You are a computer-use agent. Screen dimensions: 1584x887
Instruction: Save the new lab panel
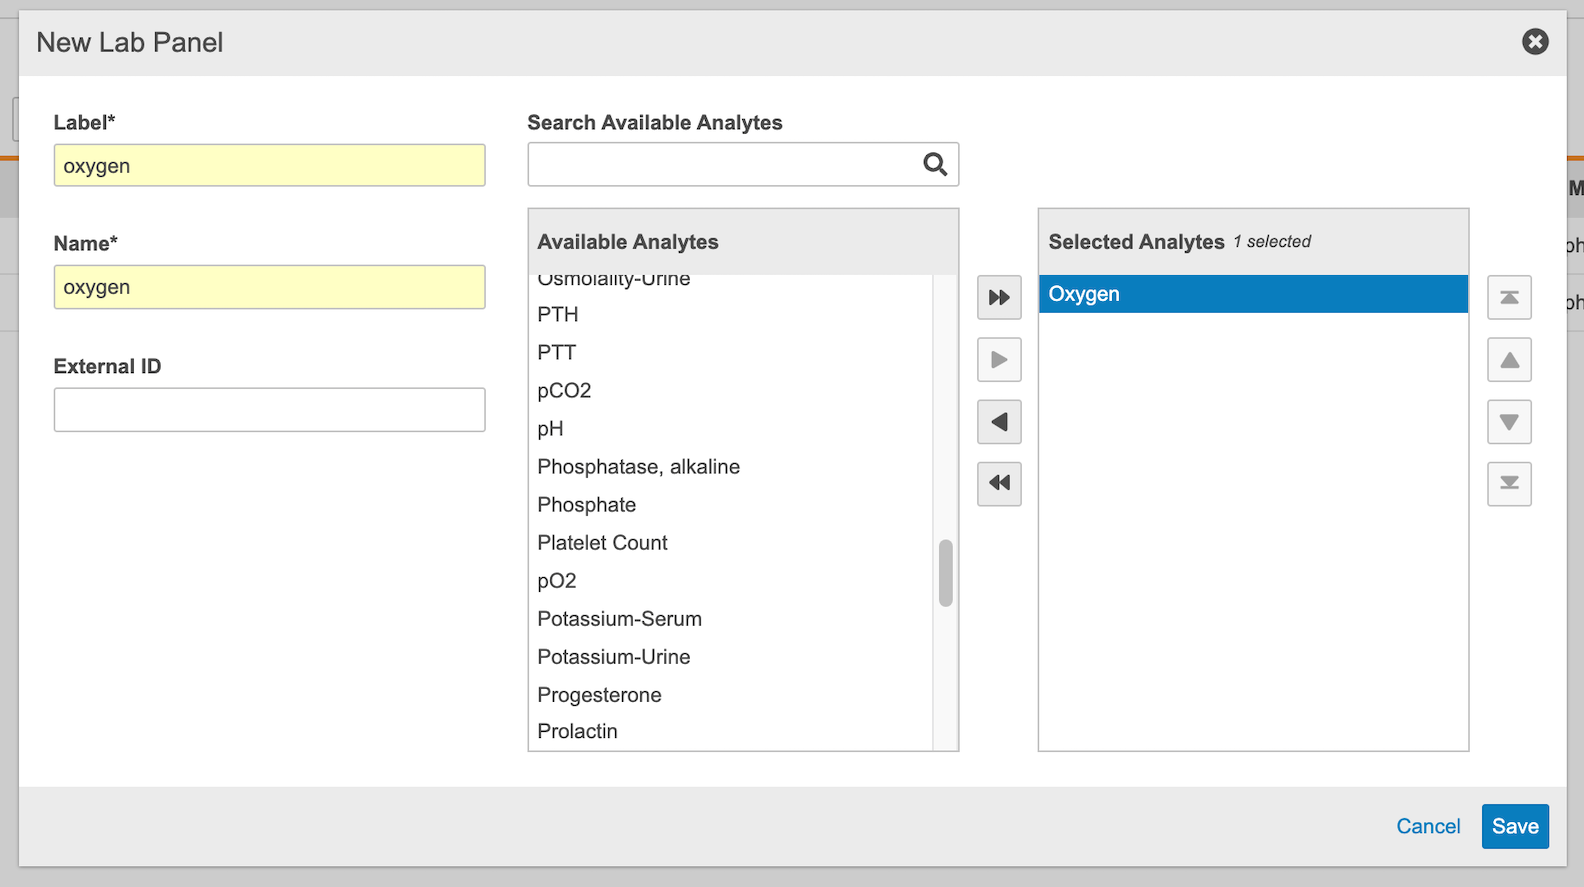coord(1514,826)
